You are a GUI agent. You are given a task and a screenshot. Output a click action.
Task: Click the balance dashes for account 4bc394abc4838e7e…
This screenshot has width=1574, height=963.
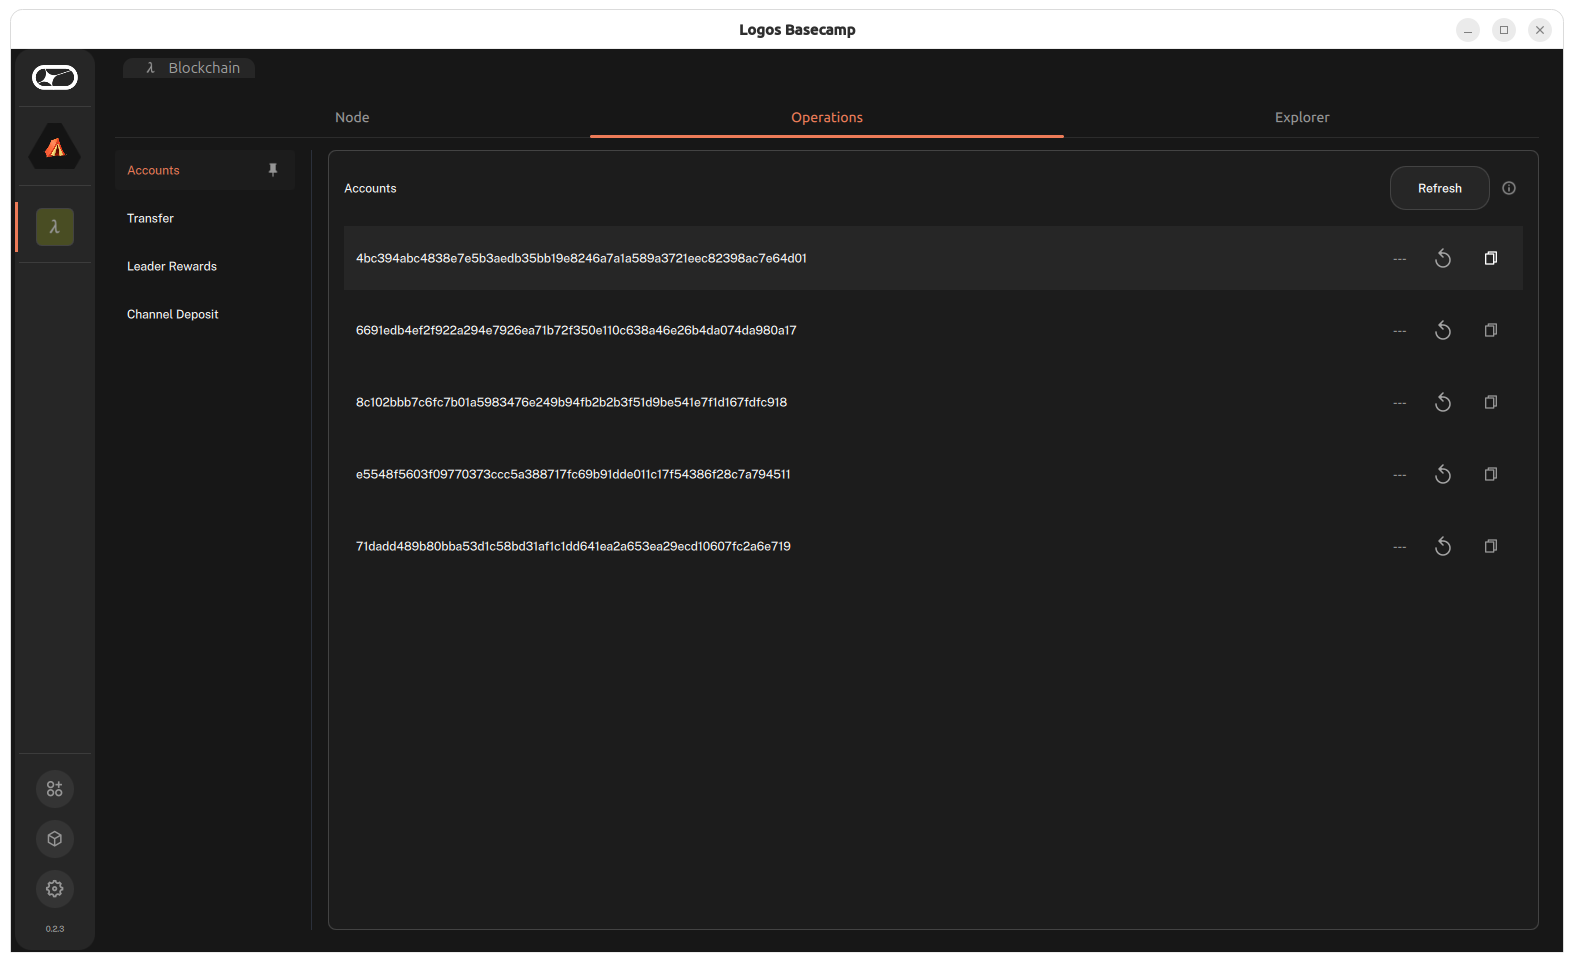1400,259
